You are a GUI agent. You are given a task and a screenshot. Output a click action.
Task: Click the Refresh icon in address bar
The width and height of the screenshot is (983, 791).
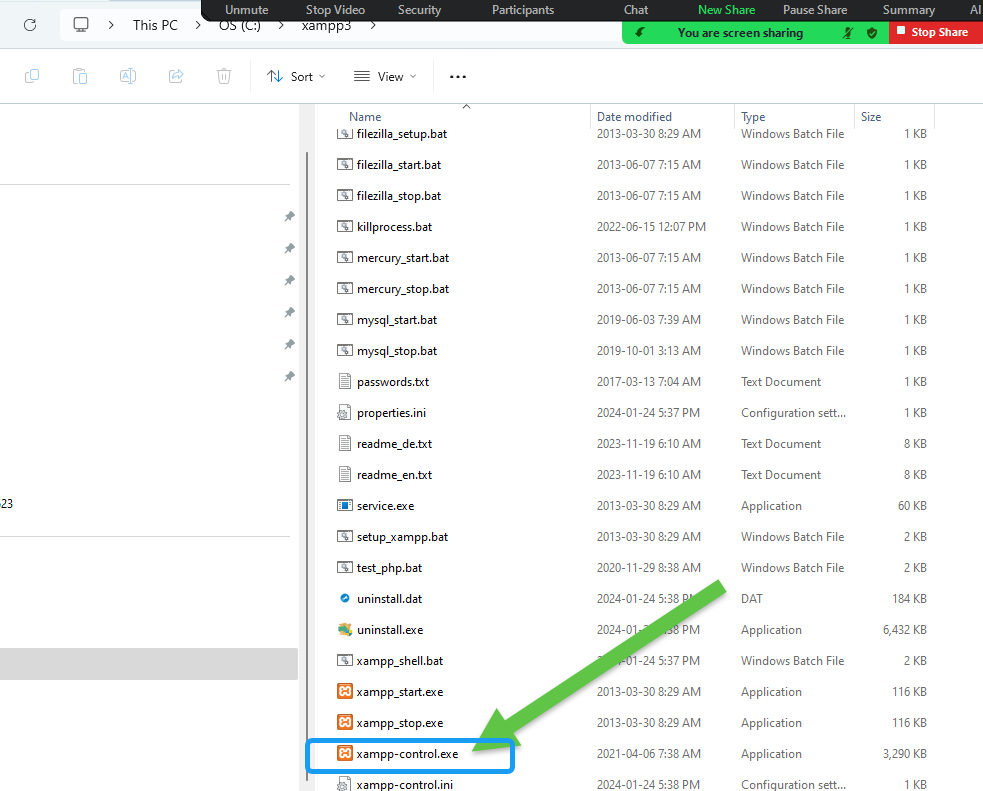[x=29, y=25]
